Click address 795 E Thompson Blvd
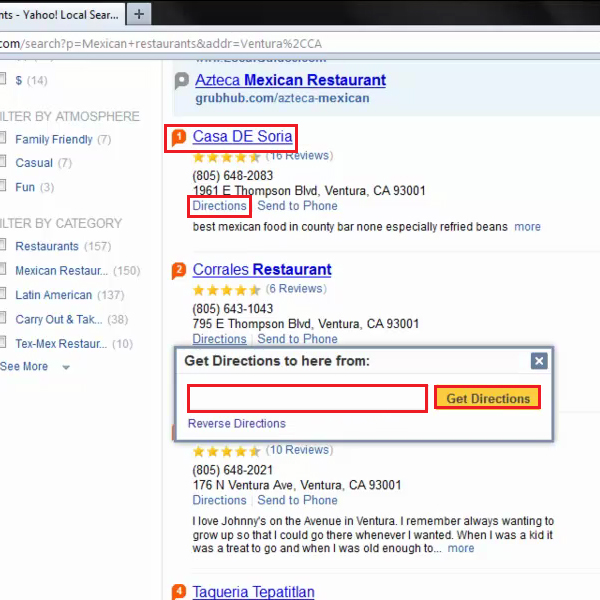 (306, 324)
